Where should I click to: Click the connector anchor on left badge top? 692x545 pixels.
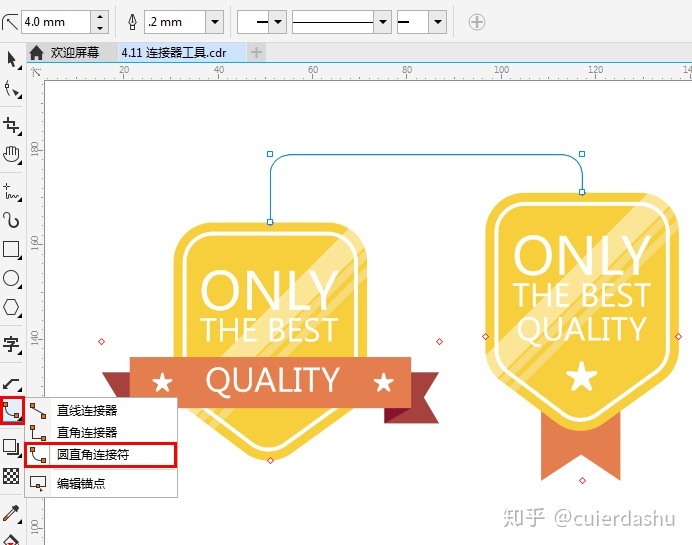pos(270,222)
